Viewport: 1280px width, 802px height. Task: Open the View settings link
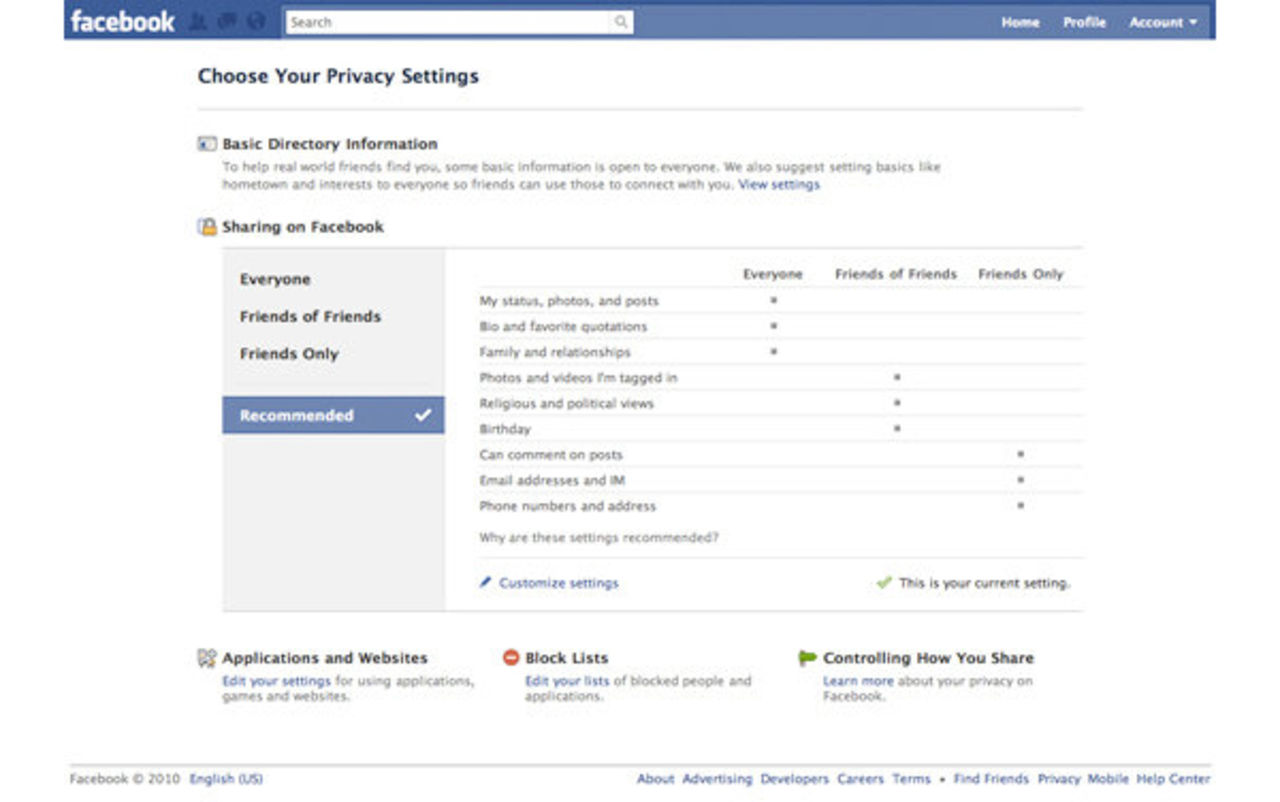pos(779,184)
